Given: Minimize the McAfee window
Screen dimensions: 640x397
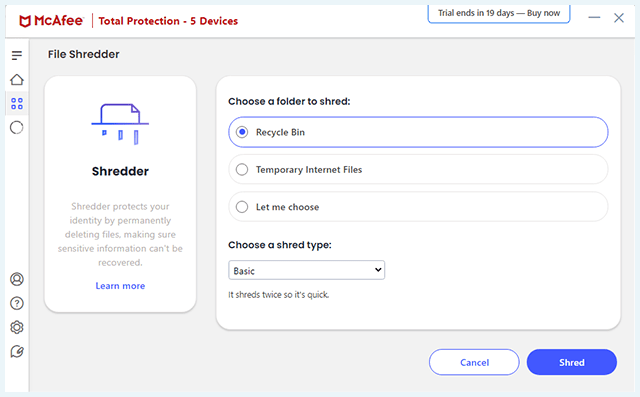Looking at the screenshot, I should pyautogui.click(x=594, y=18).
